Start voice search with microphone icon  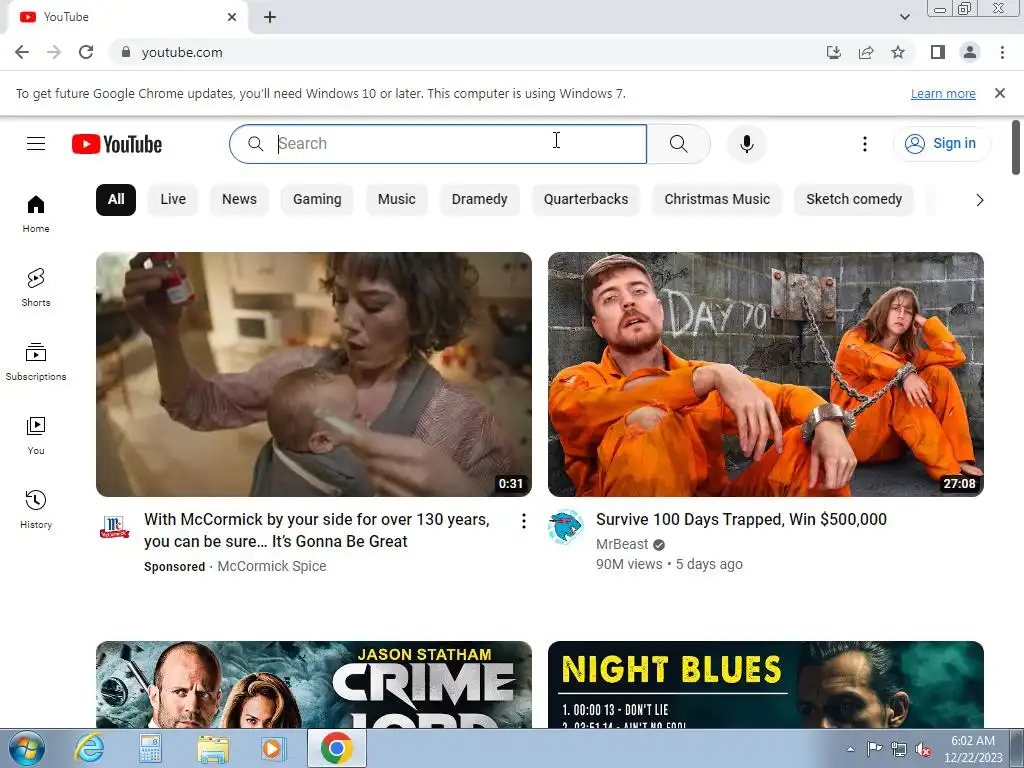(x=746, y=144)
